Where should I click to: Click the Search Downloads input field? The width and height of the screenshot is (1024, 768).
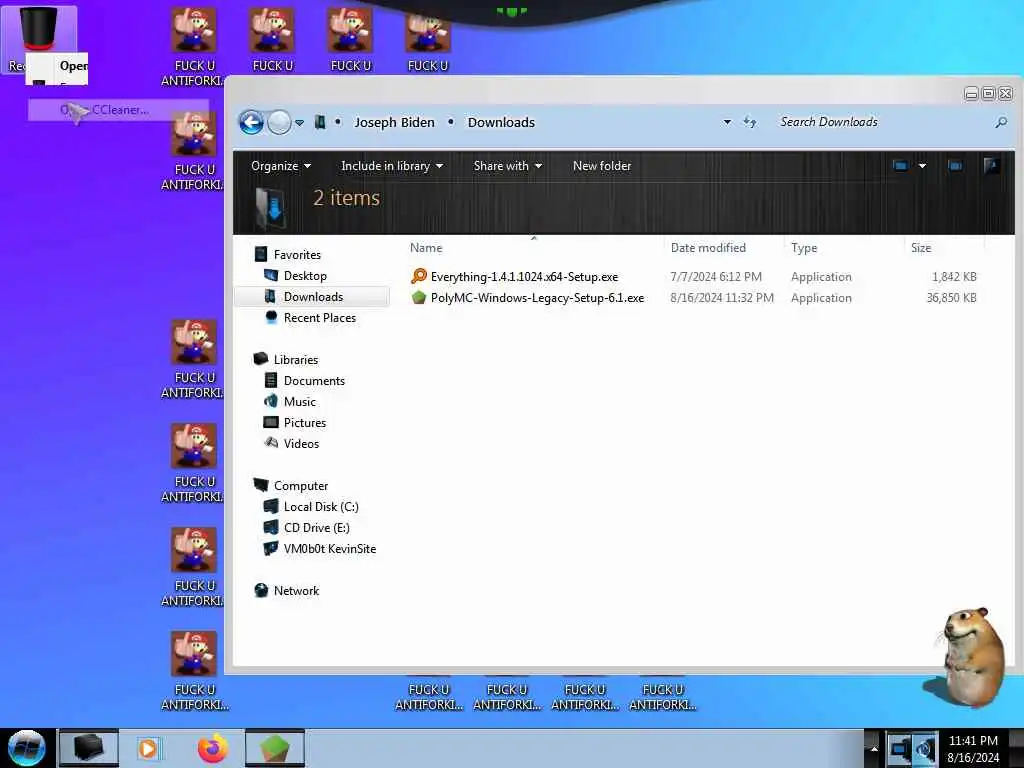(882, 122)
